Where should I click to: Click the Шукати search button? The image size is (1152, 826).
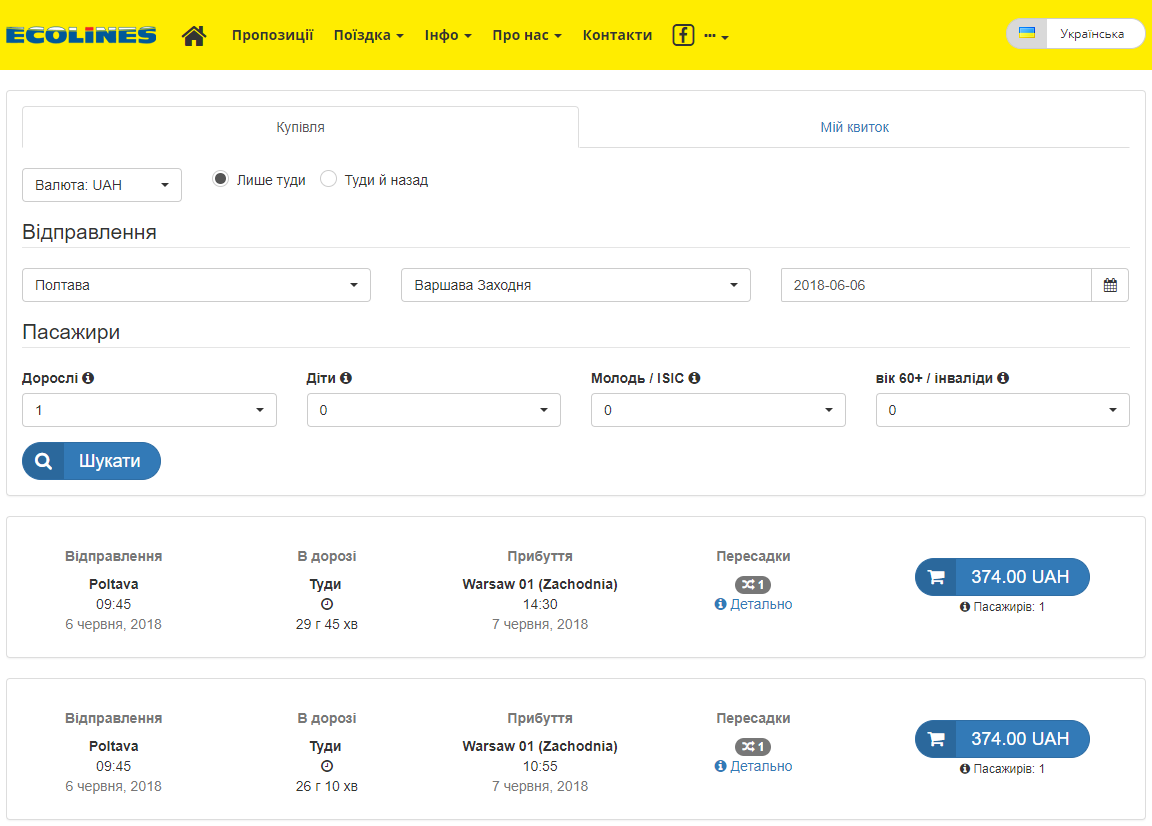tap(92, 461)
